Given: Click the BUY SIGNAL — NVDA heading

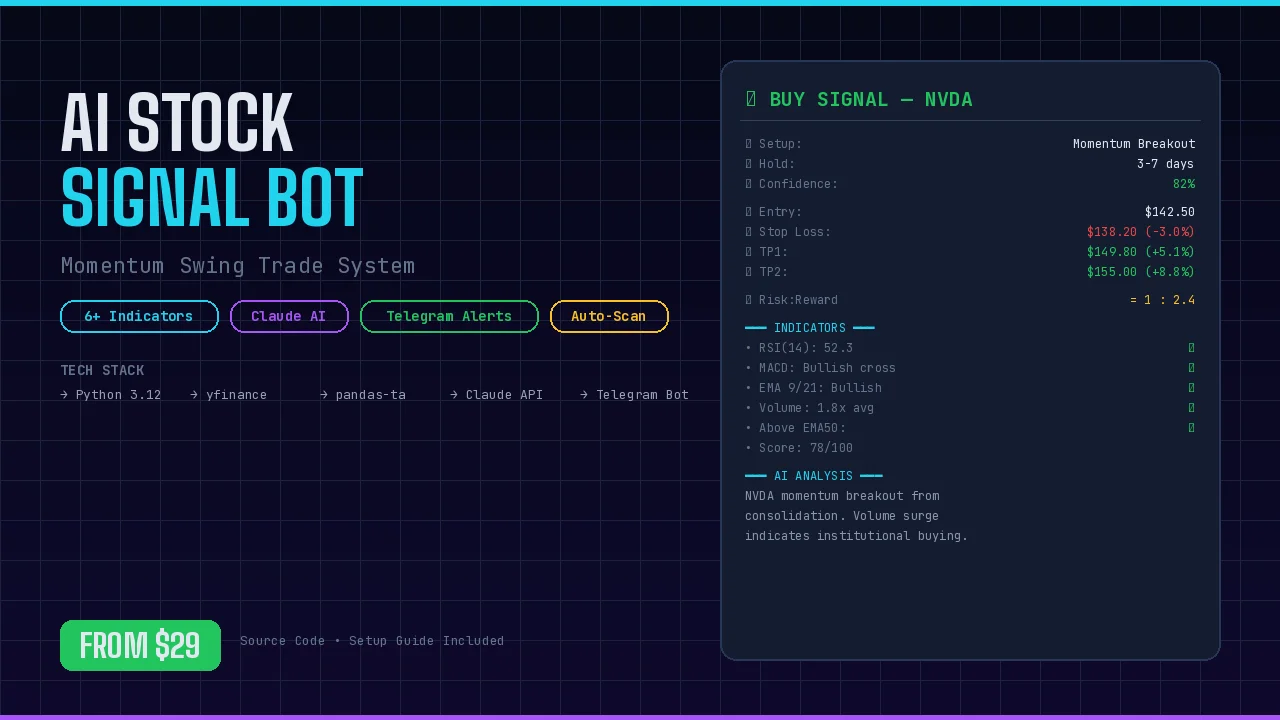Looking at the screenshot, I should pyautogui.click(x=859, y=99).
